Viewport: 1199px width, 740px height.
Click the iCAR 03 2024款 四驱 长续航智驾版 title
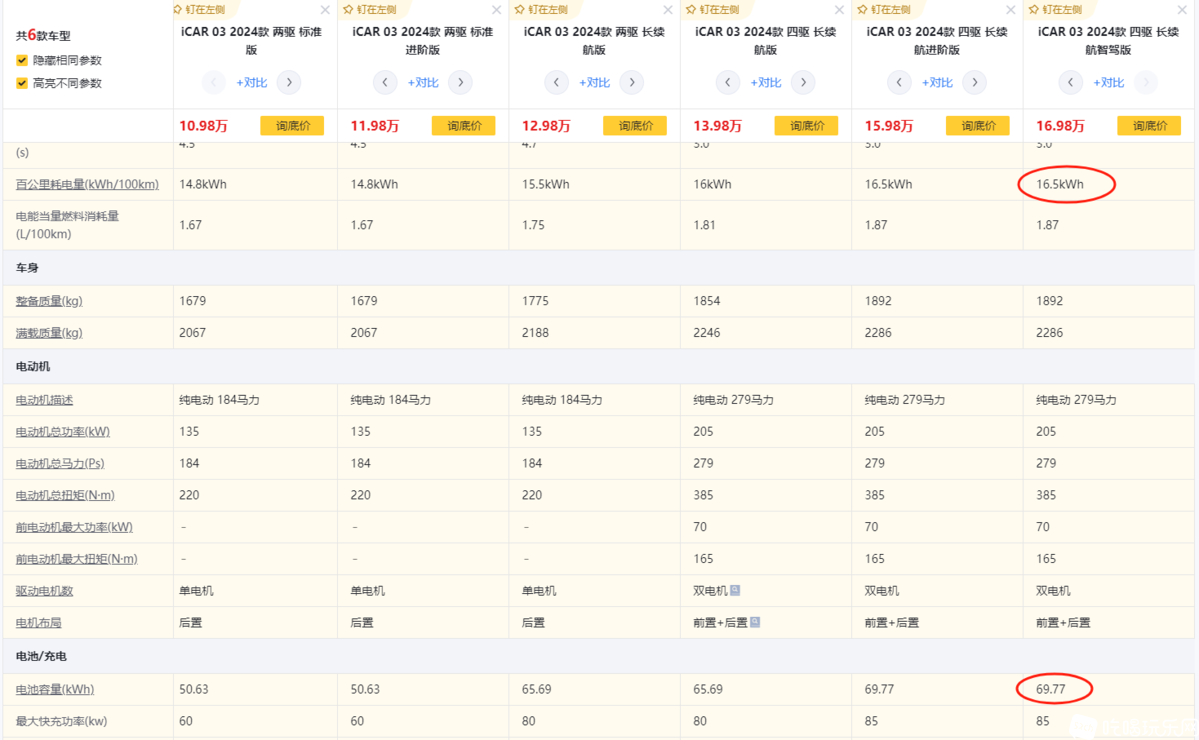[1108, 41]
